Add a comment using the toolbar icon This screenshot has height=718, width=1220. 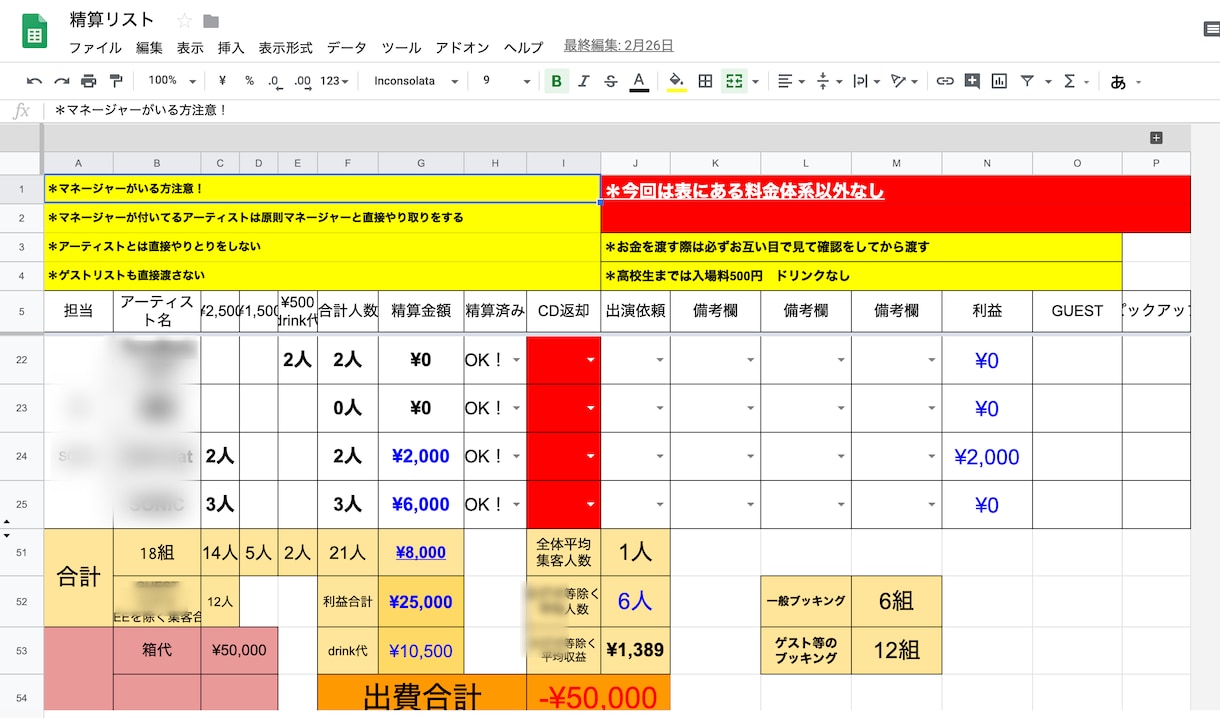(972, 81)
